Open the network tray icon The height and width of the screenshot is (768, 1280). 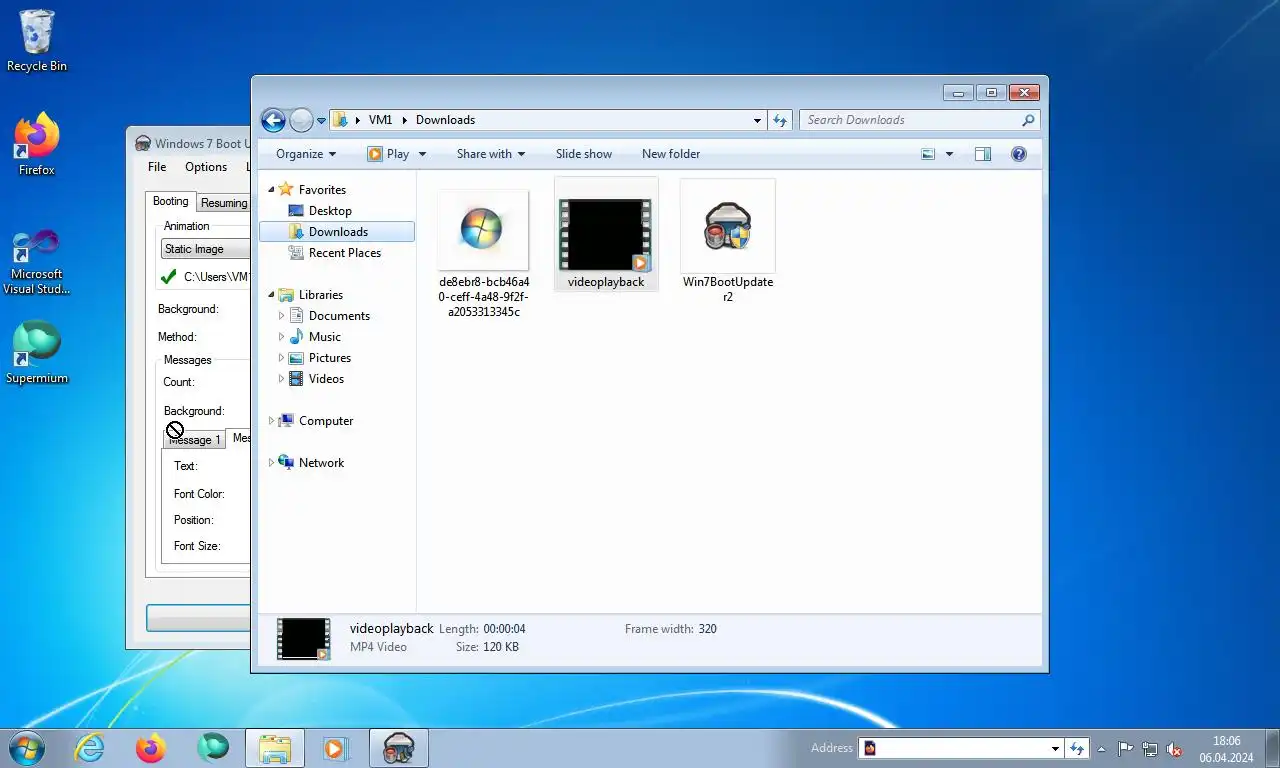point(1150,749)
